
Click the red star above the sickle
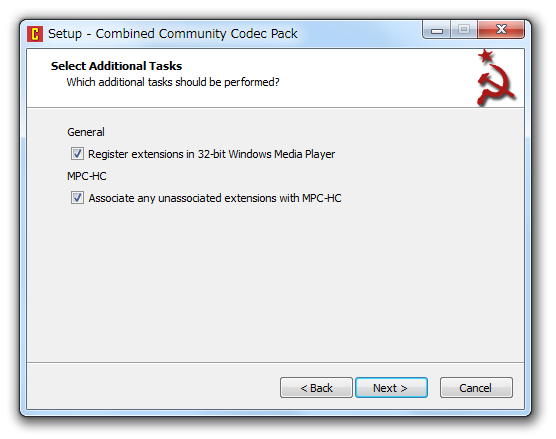pyautogui.click(x=486, y=56)
